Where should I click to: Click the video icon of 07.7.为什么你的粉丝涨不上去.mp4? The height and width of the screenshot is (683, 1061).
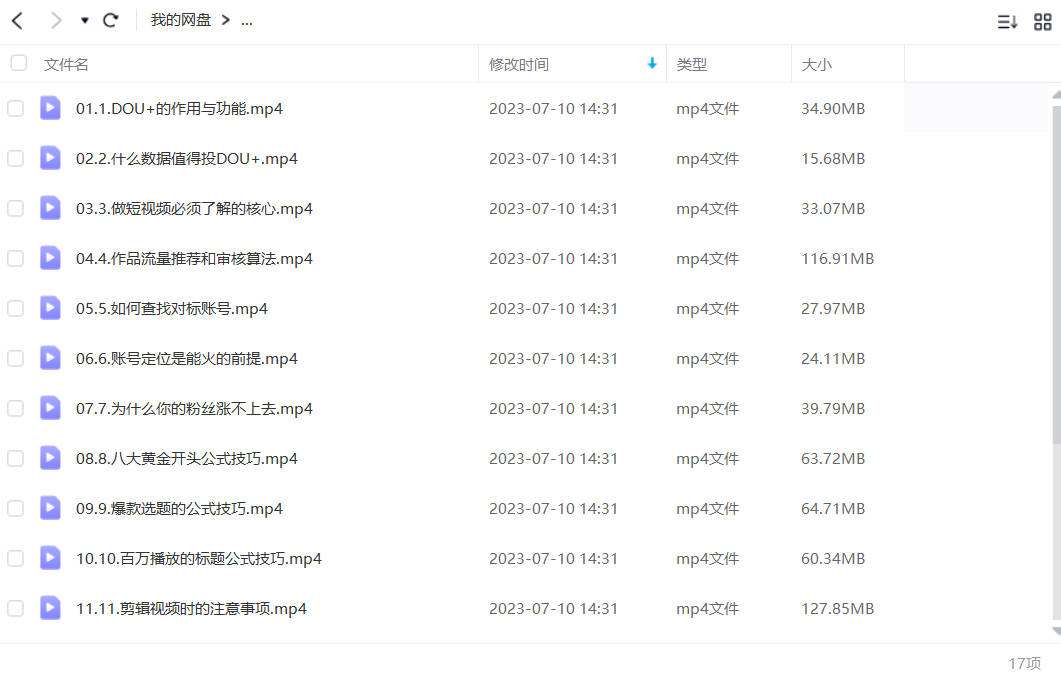pos(50,407)
